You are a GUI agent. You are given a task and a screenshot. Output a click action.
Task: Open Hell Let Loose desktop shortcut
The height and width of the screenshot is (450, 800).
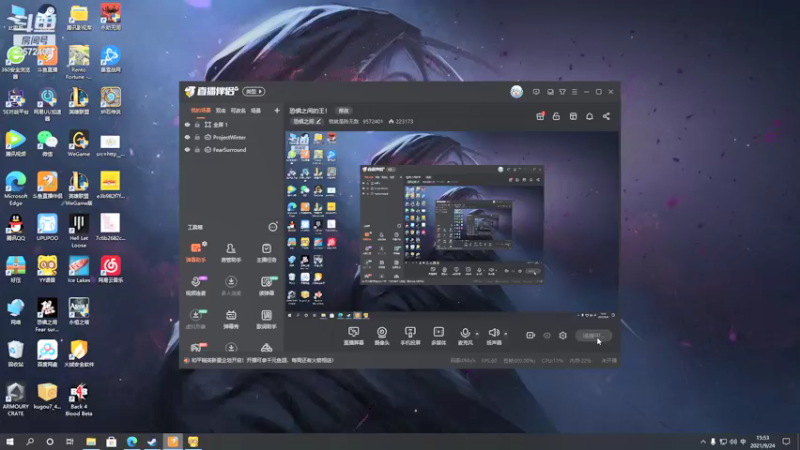click(79, 231)
